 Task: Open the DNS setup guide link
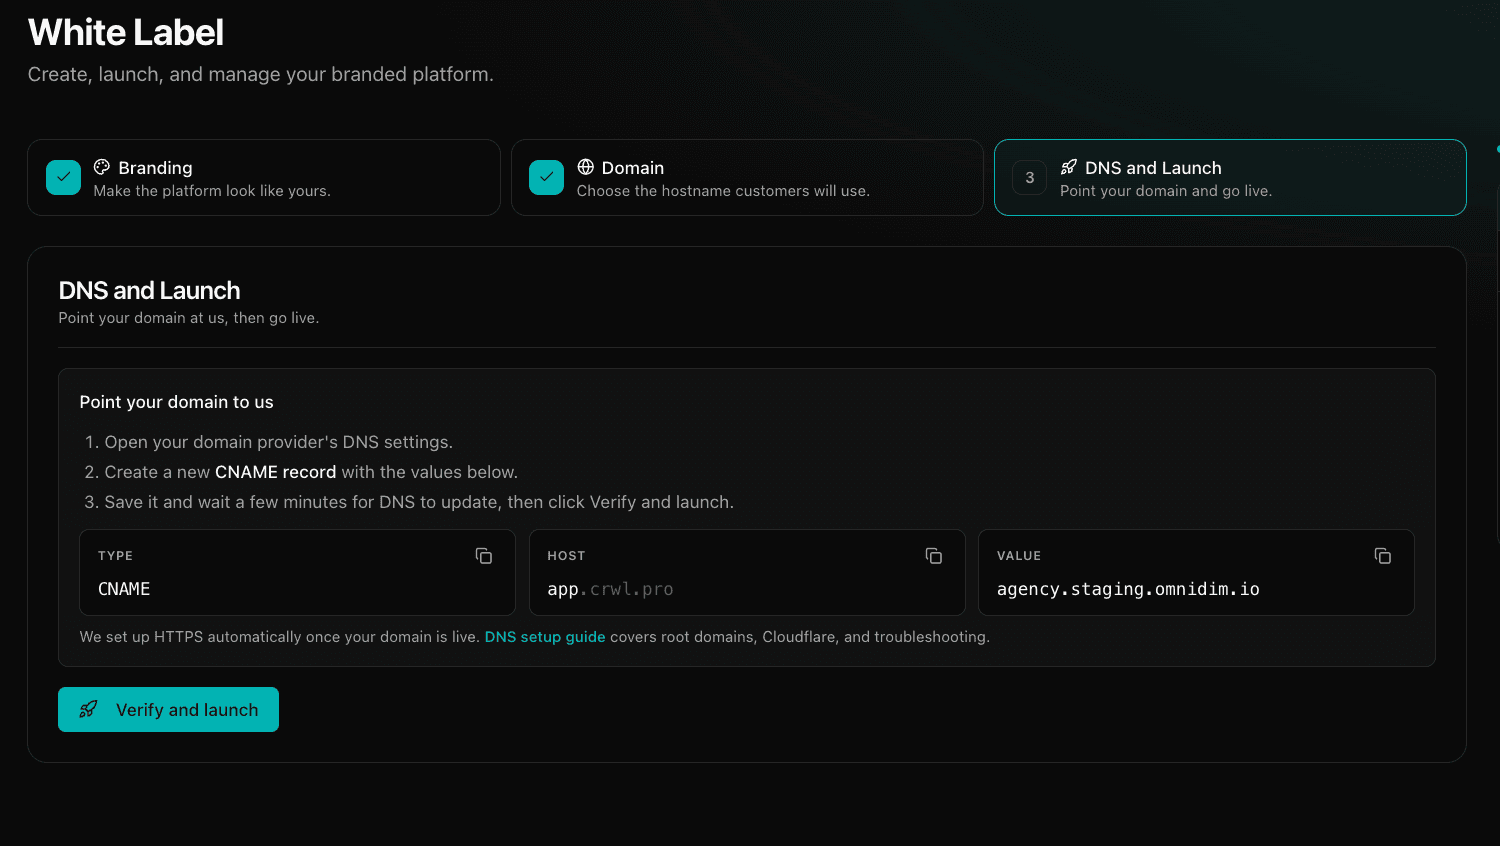545,637
